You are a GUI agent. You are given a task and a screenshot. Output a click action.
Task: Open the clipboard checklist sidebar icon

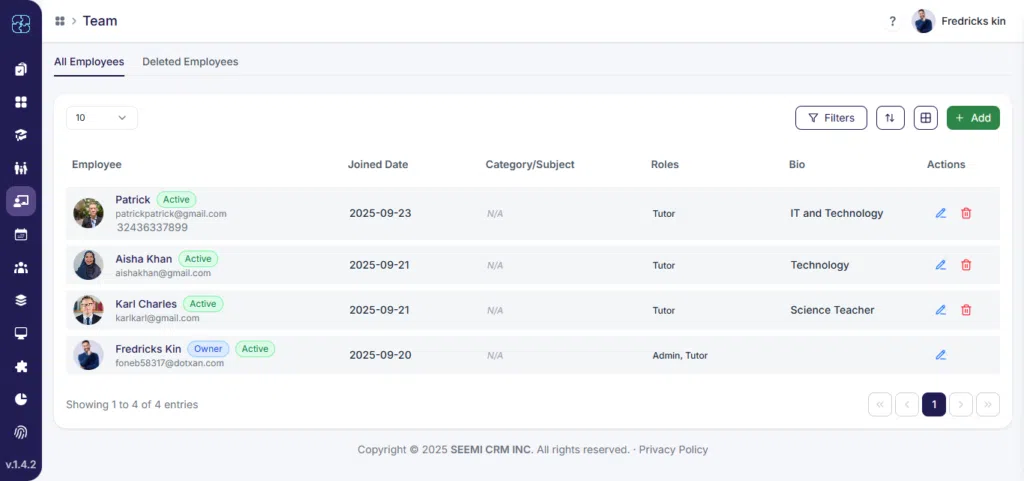(x=21, y=69)
